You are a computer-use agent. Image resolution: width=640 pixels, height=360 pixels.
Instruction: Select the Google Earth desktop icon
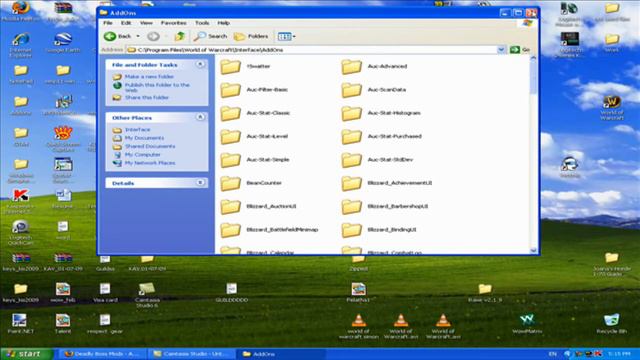(x=63, y=42)
